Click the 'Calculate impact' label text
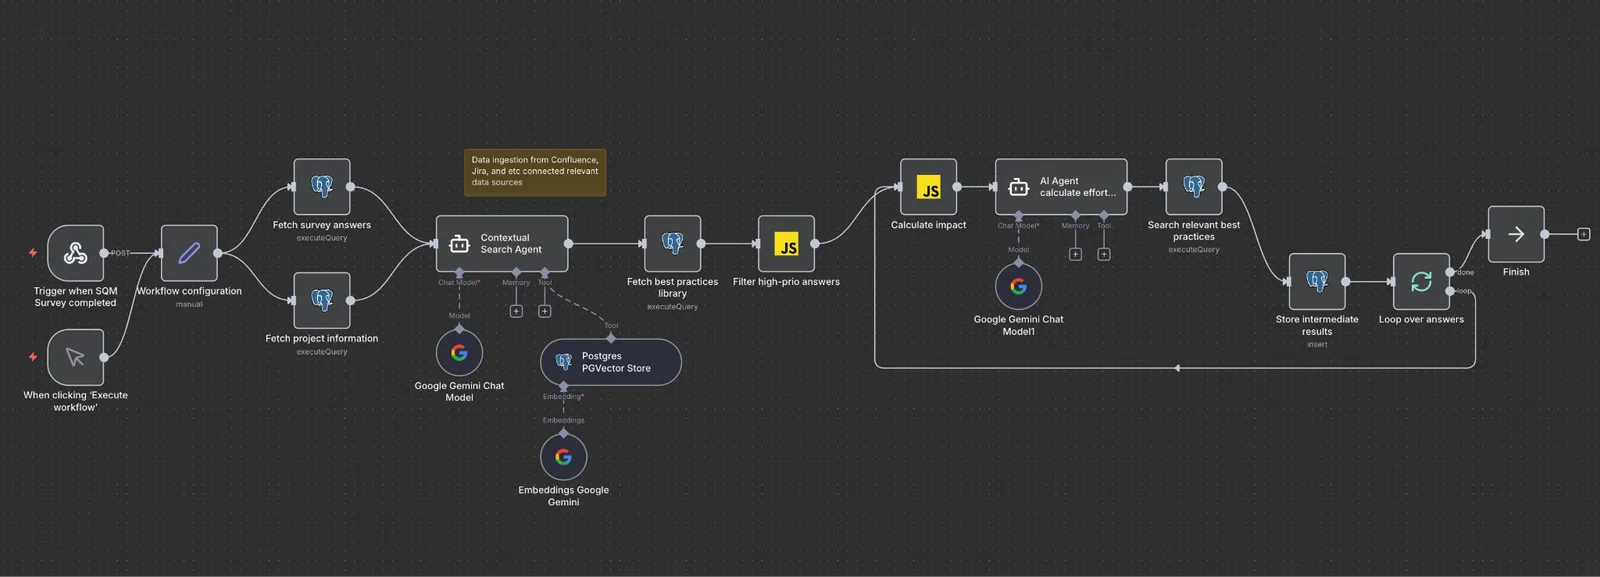Viewport: 1600px width, 577px height. click(929, 225)
